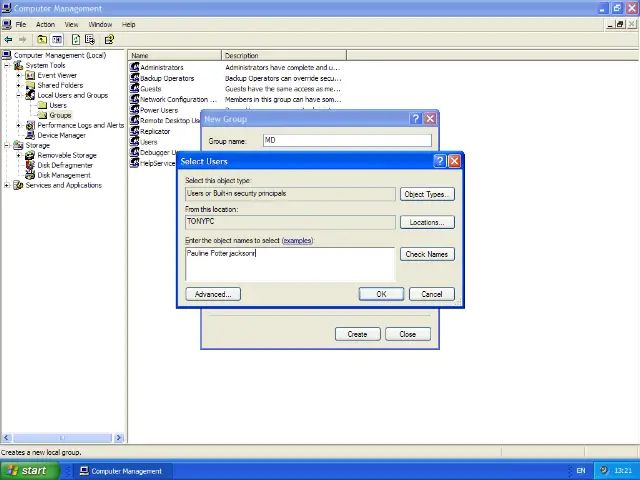The height and width of the screenshot is (480, 640).
Task: Open Disk Defragmenter in the tree
Action: click(66, 165)
